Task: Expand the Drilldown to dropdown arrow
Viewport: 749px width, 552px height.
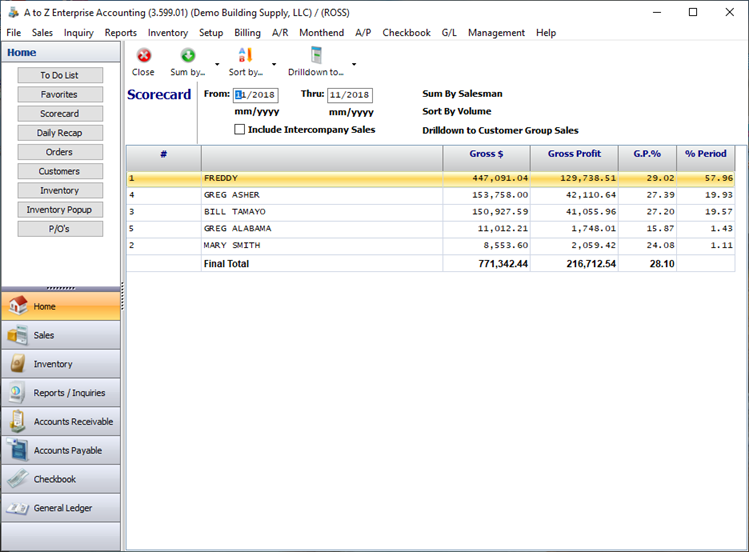Action: click(354, 65)
